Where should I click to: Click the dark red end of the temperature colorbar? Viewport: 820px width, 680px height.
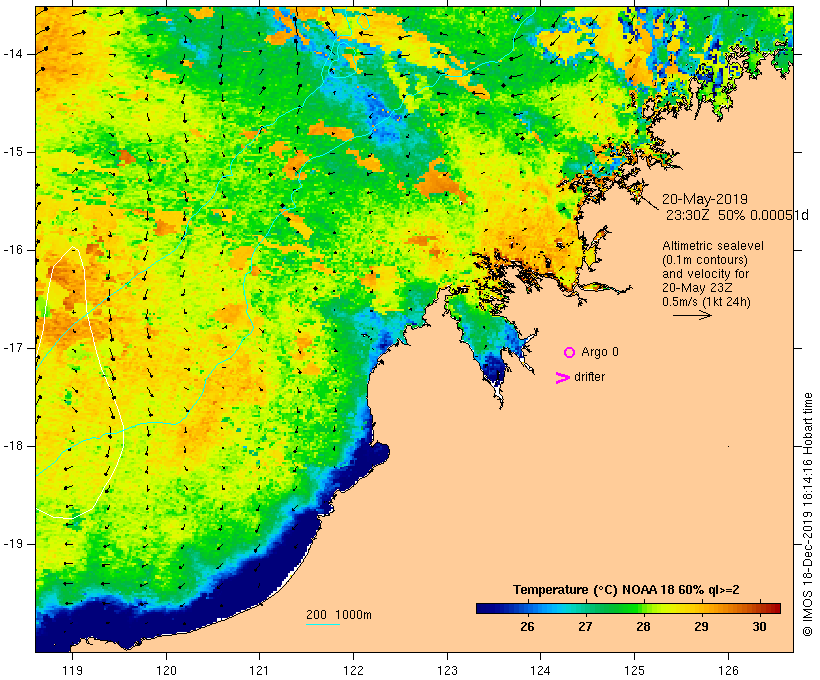[774, 608]
